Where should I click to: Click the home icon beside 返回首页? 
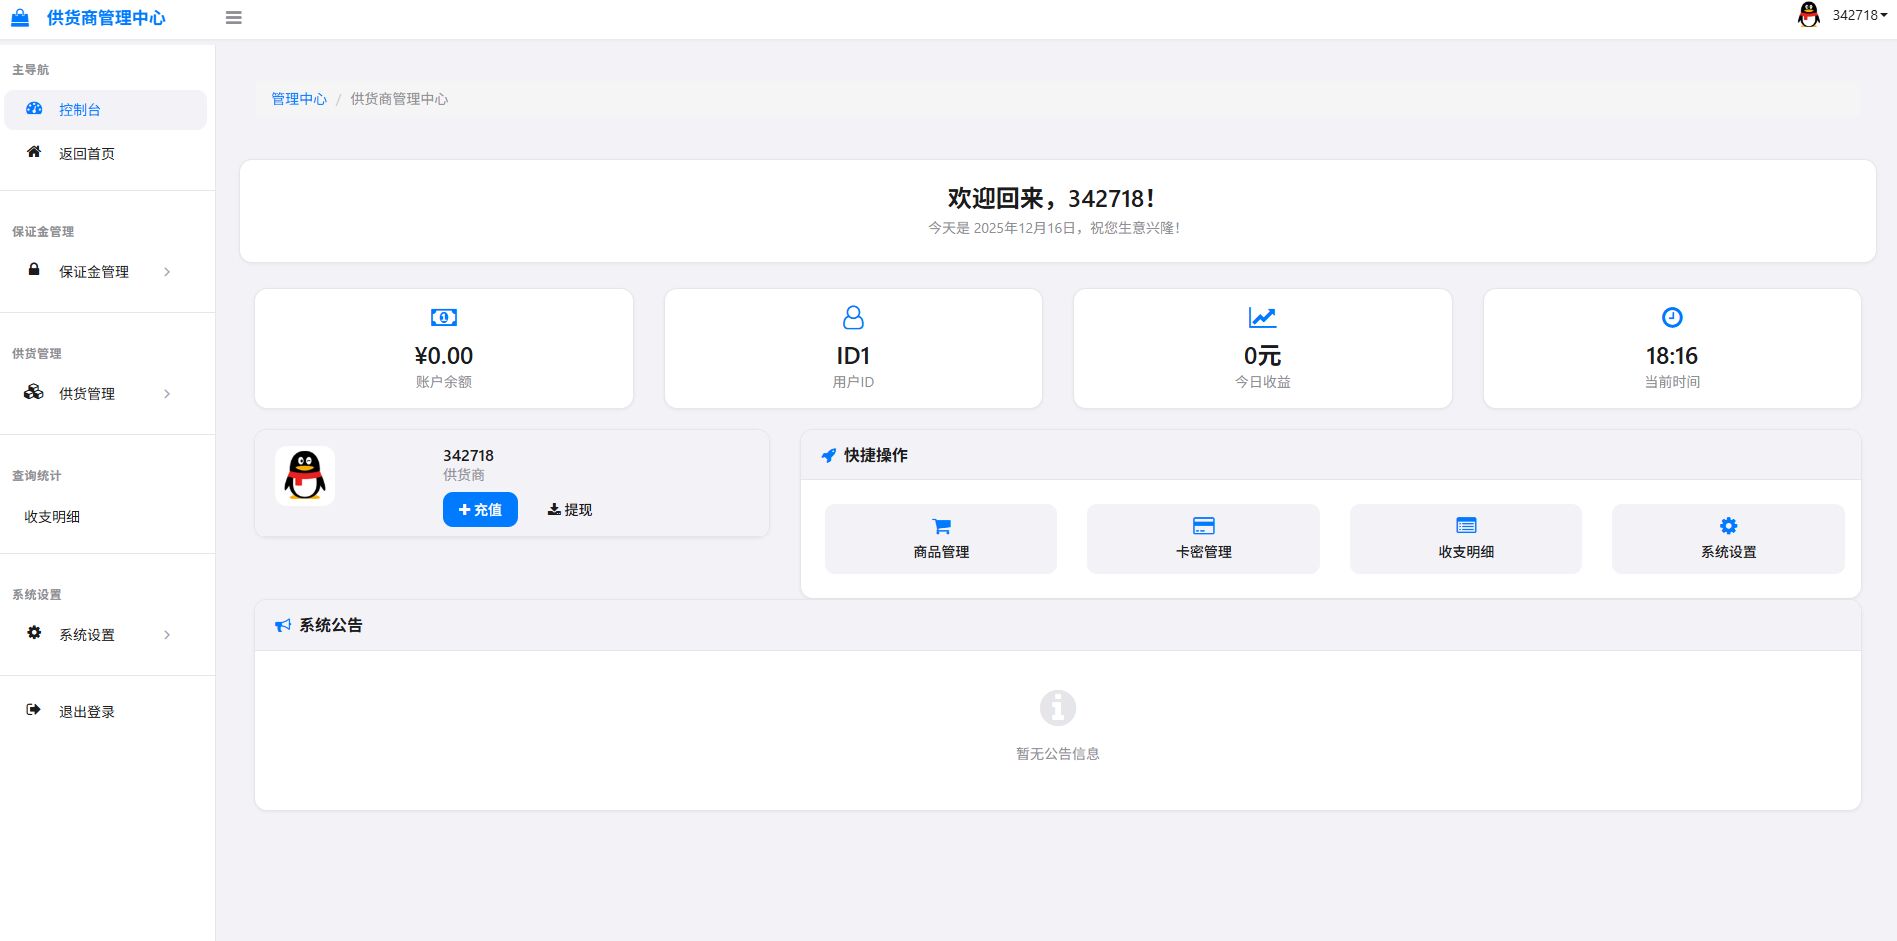click(34, 152)
